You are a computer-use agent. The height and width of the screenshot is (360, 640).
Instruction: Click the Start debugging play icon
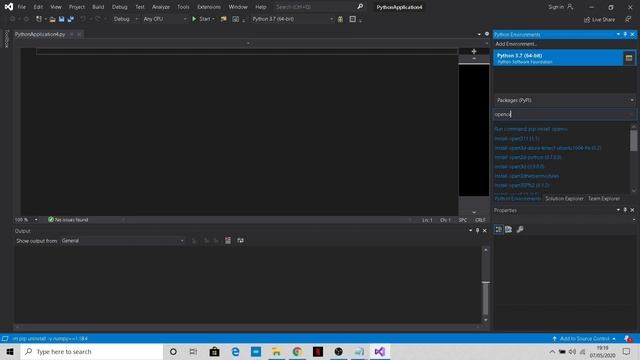click(x=194, y=19)
